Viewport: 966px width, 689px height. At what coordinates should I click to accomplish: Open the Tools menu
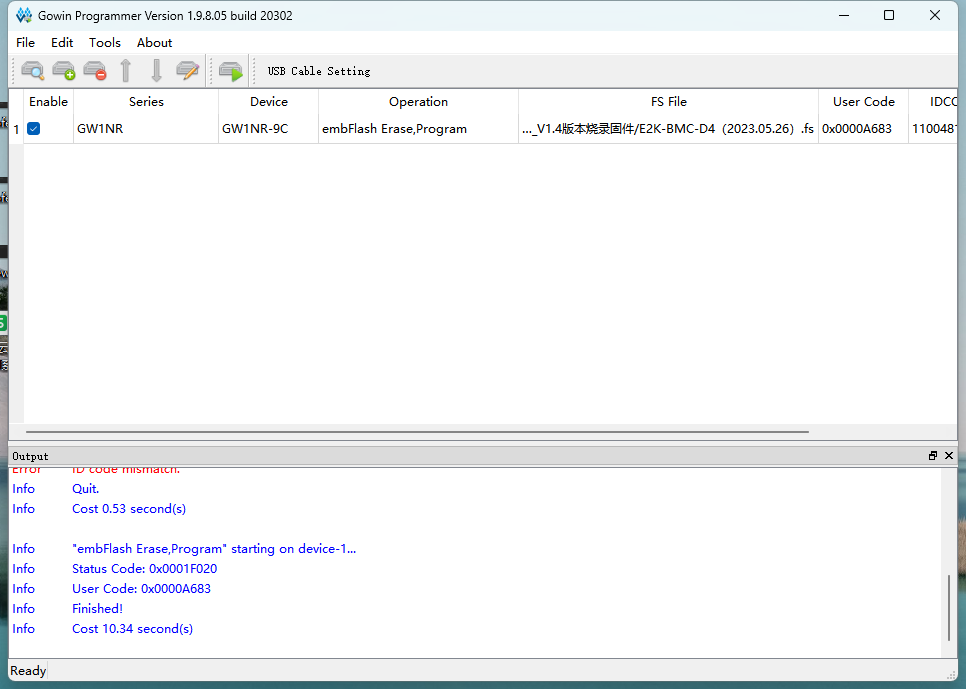(105, 43)
